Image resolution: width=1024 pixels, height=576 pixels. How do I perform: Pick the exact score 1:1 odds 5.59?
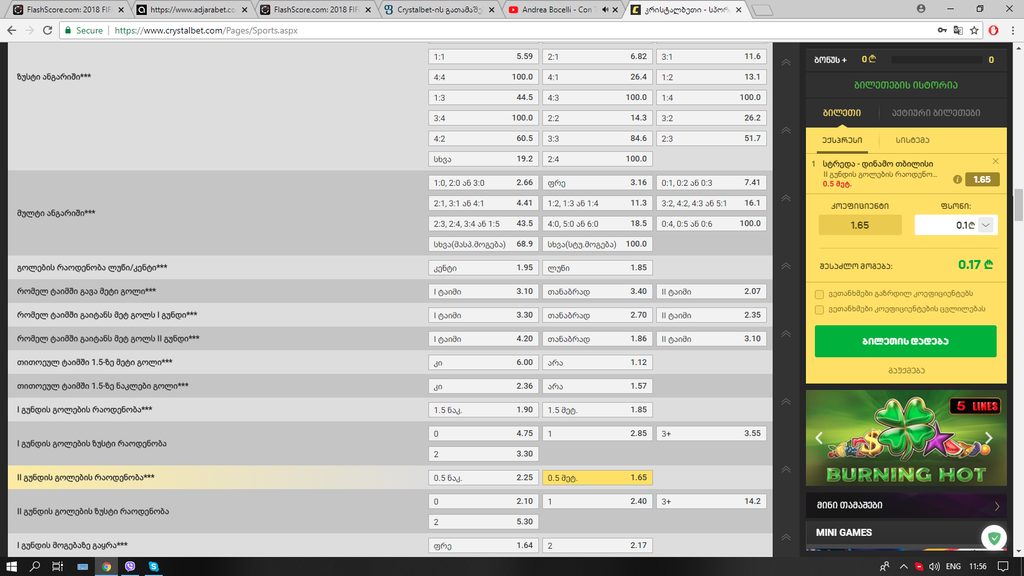pos(483,57)
